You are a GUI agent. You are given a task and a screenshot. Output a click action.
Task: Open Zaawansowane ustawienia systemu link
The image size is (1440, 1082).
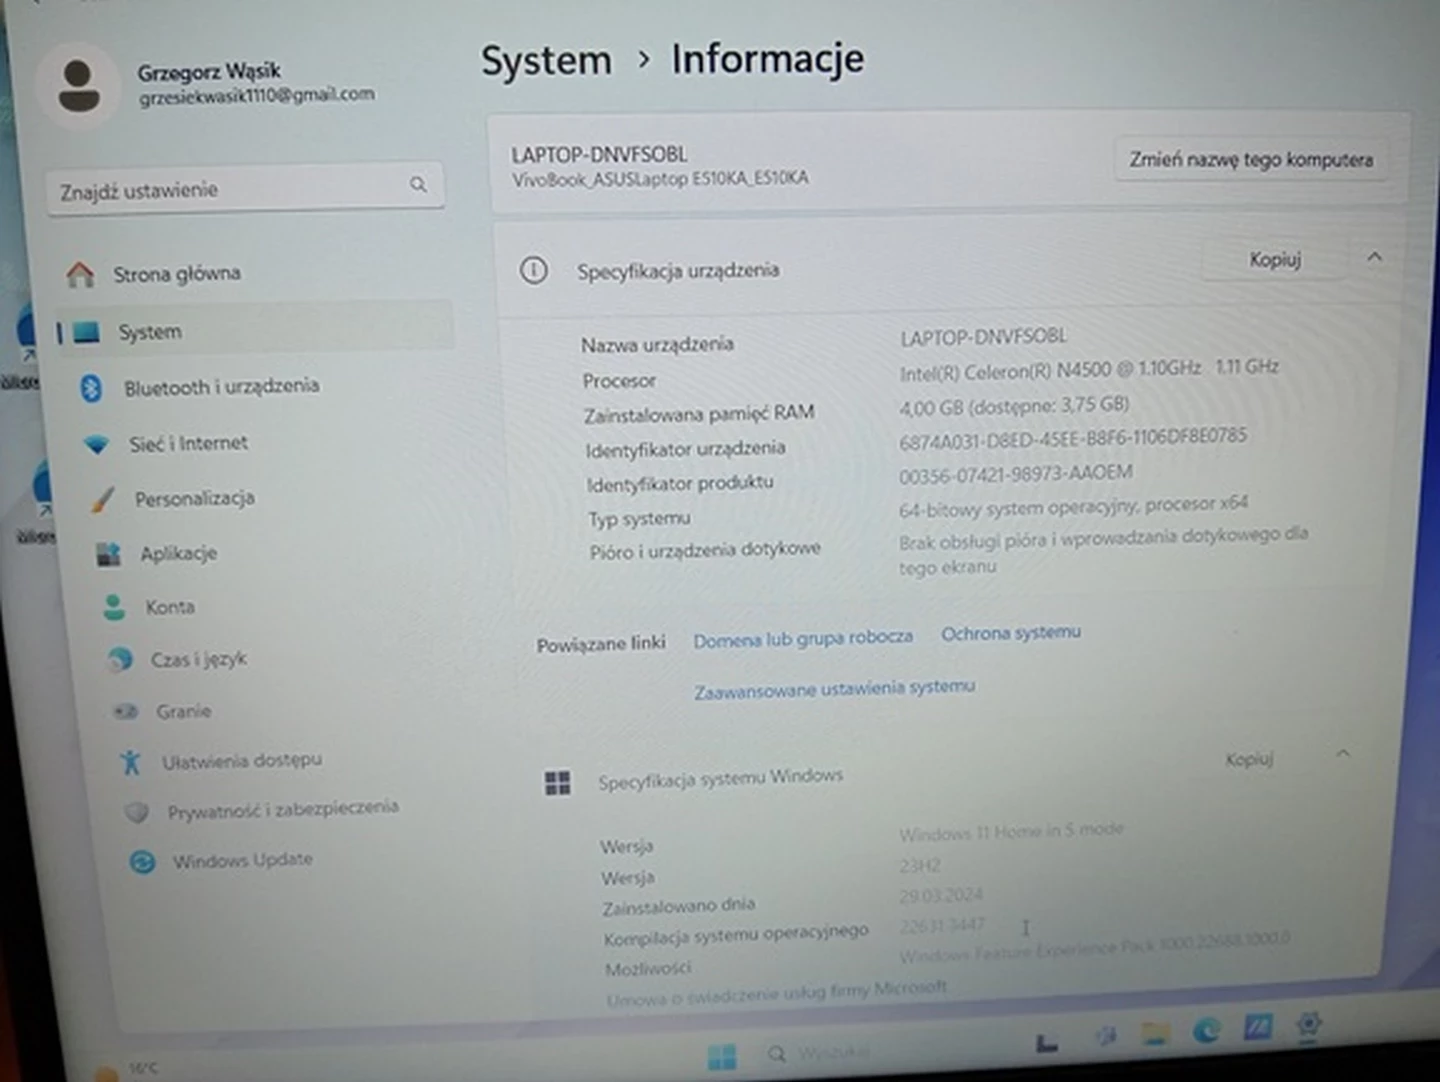(x=834, y=688)
